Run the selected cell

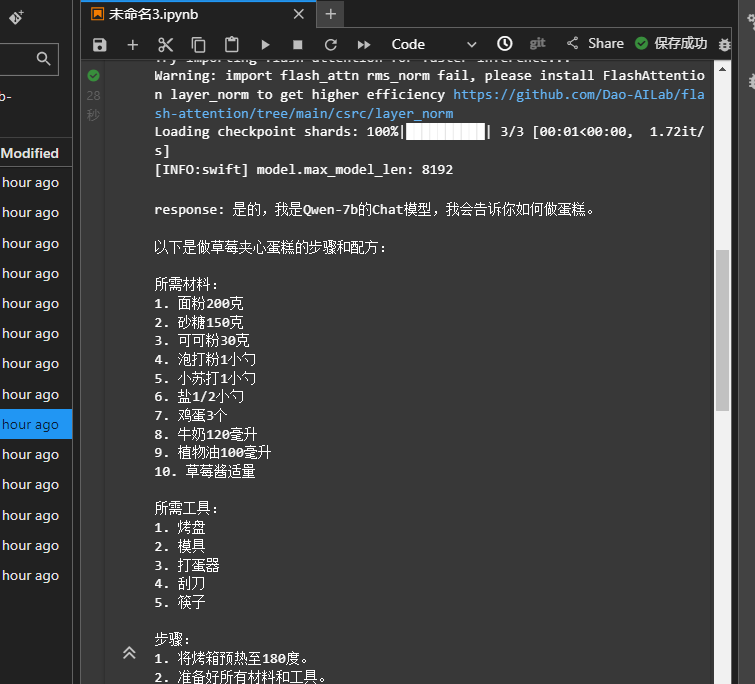click(265, 45)
